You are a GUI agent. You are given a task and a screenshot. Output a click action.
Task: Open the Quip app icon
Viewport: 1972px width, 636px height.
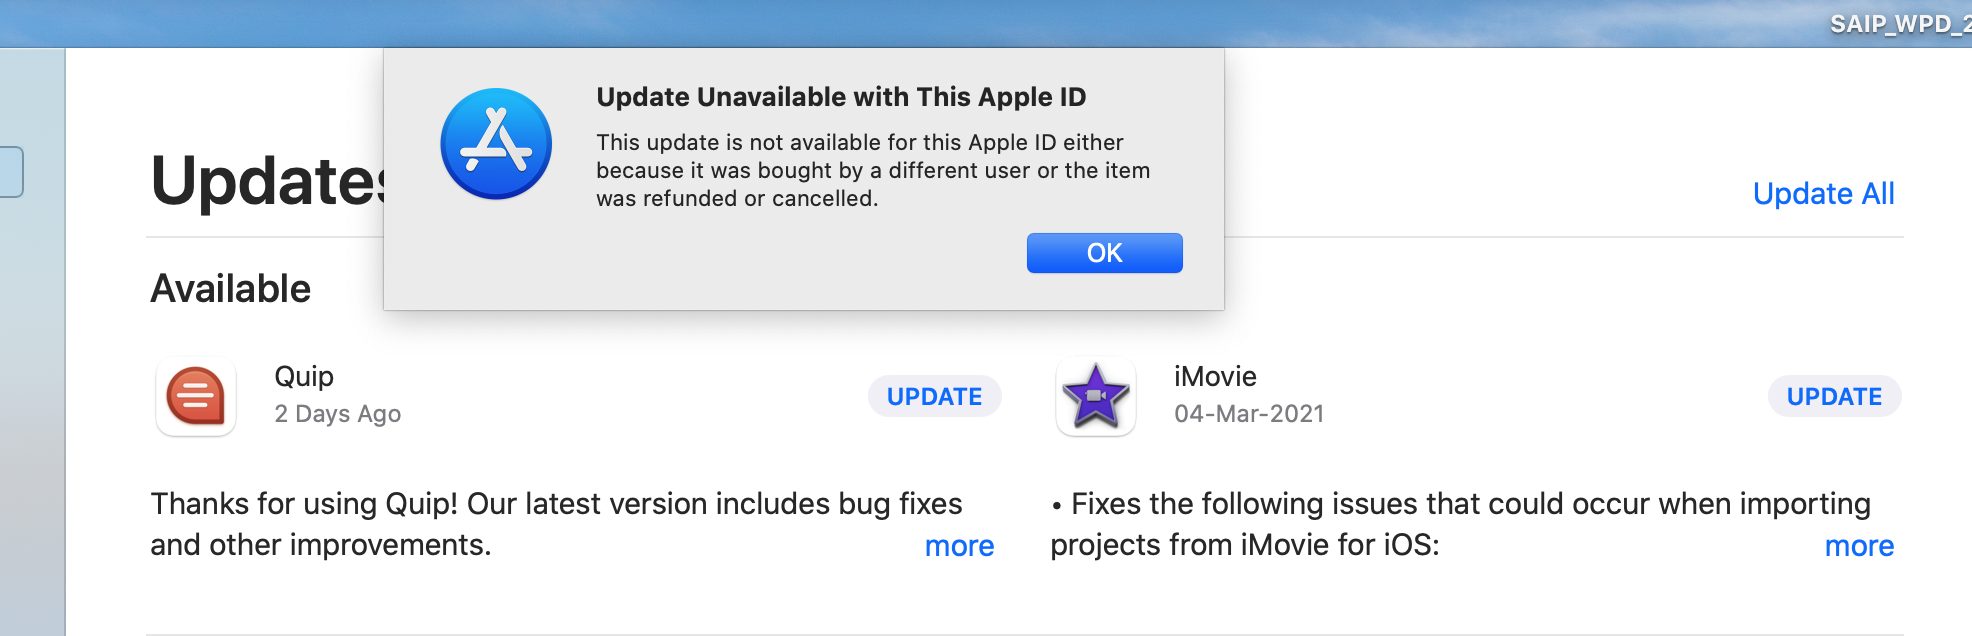click(x=196, y=397)
